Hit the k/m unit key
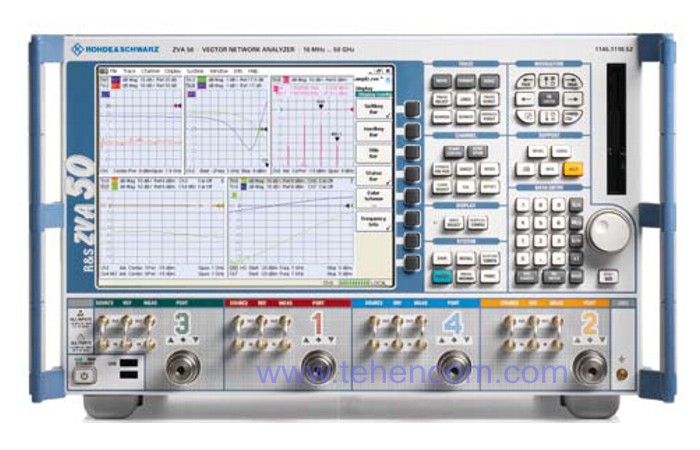This screenshot has height=450, width=700. (576, 241)
